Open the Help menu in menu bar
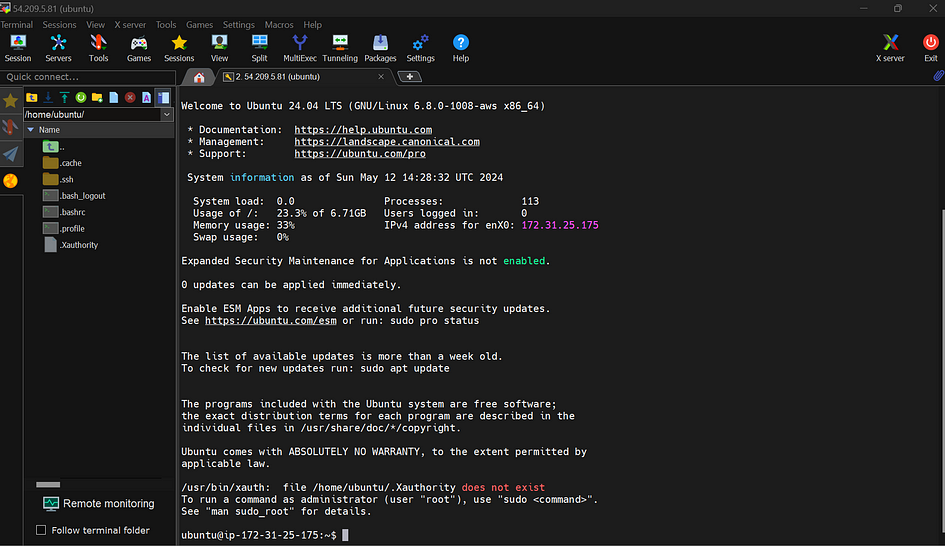 click(x=312, y=25)
